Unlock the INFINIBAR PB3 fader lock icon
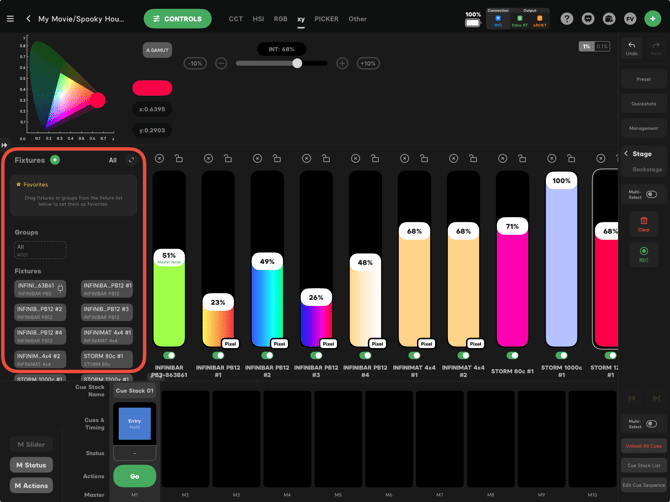 [x=179, y=159]
